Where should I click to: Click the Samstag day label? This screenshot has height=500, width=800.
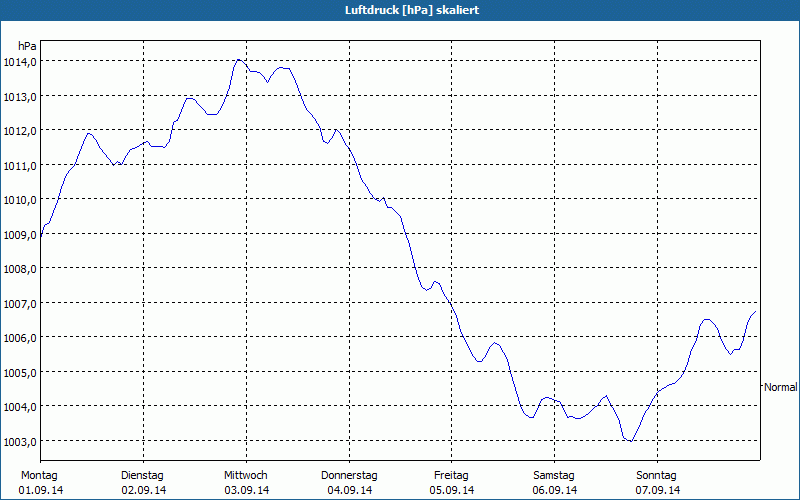(x=554, y=476)
